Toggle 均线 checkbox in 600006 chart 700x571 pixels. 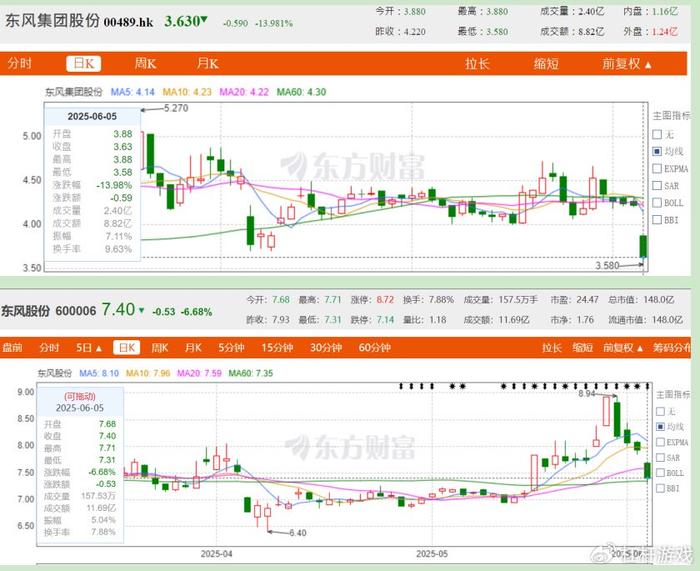(x=660, y=427)
